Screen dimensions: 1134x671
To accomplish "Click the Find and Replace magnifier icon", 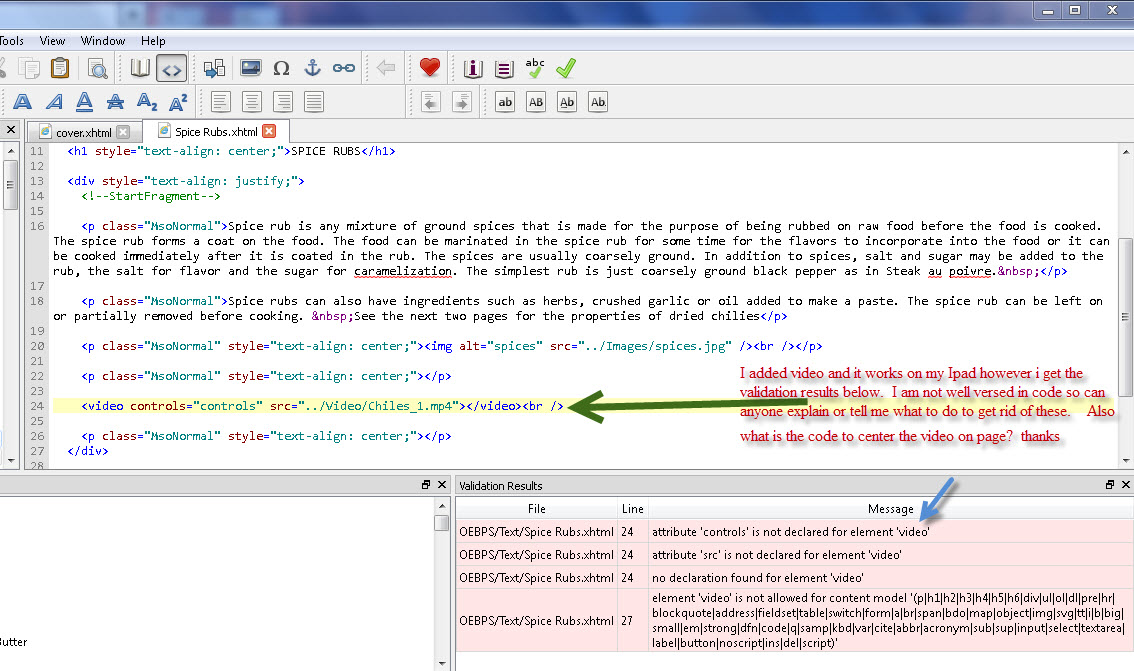I will click(97, 68).
